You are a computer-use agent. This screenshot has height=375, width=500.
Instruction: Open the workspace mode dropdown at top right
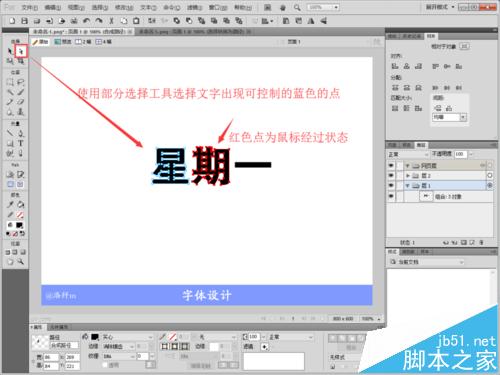[x=440, y=7]
